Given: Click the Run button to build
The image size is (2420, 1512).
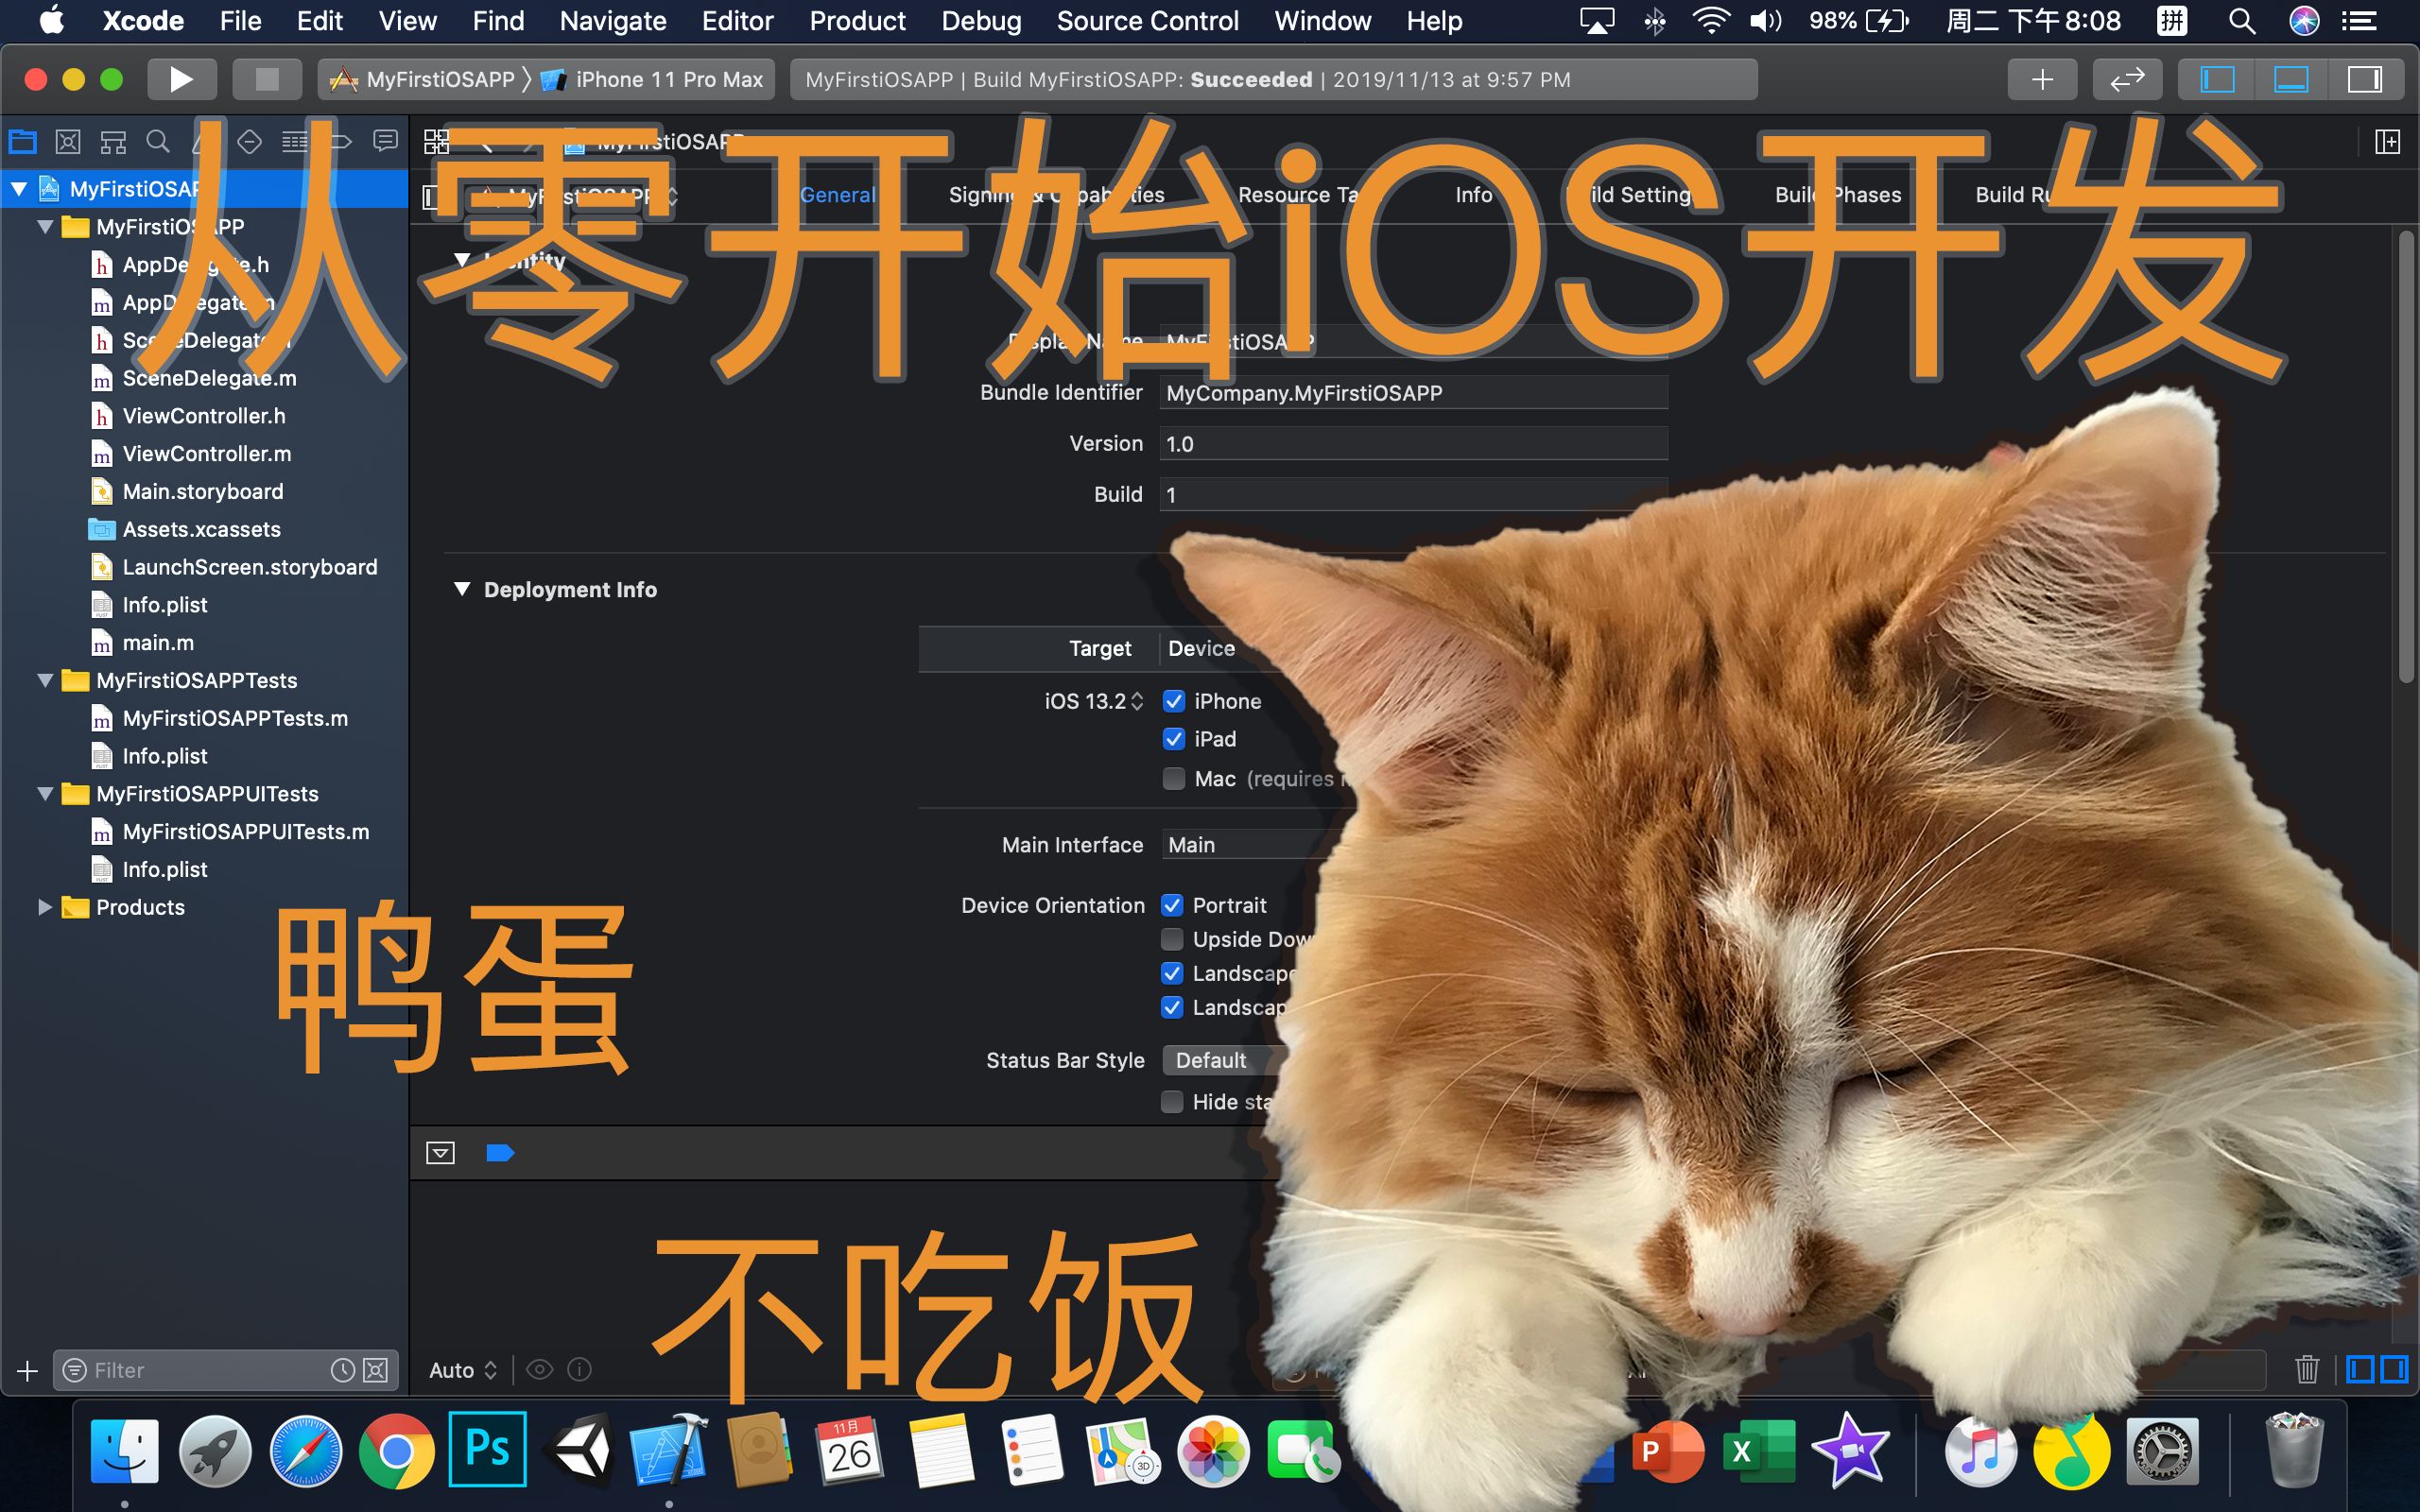Looking at the screenshot, I should [x=182, y=79].
